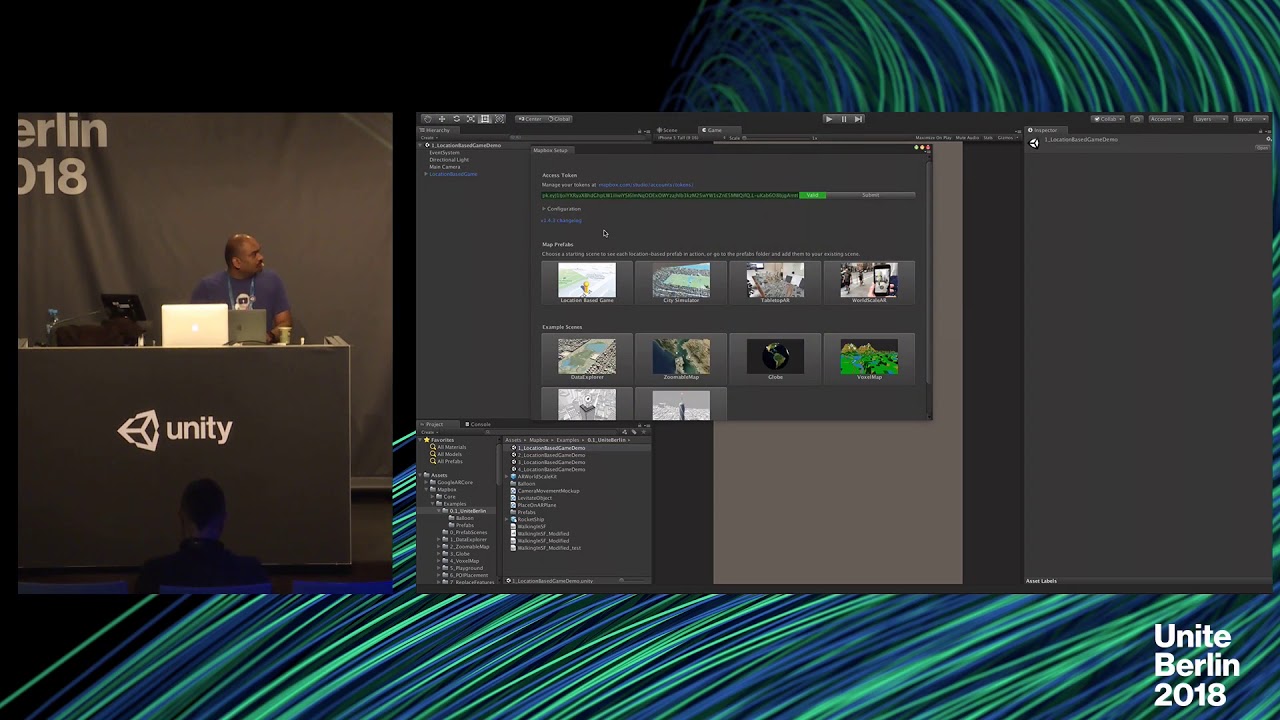The width and height of the screenshot is (1280, 720).
Task: Open the ZoomableMap example scene
Action: point(681,358)
